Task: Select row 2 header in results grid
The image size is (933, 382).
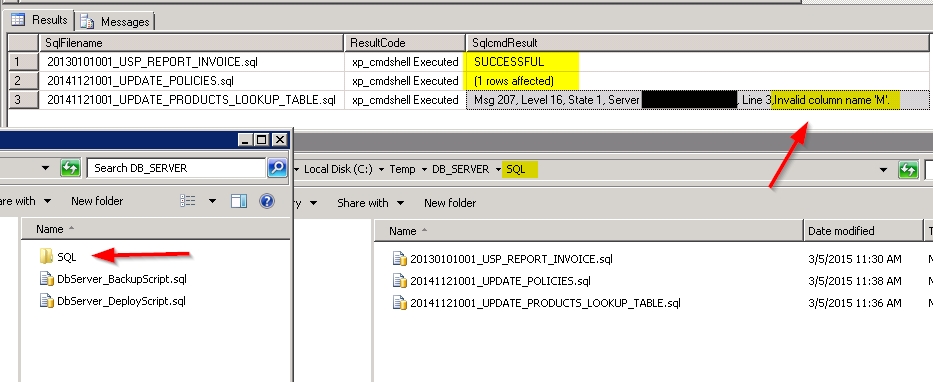Action: point(24,81)
